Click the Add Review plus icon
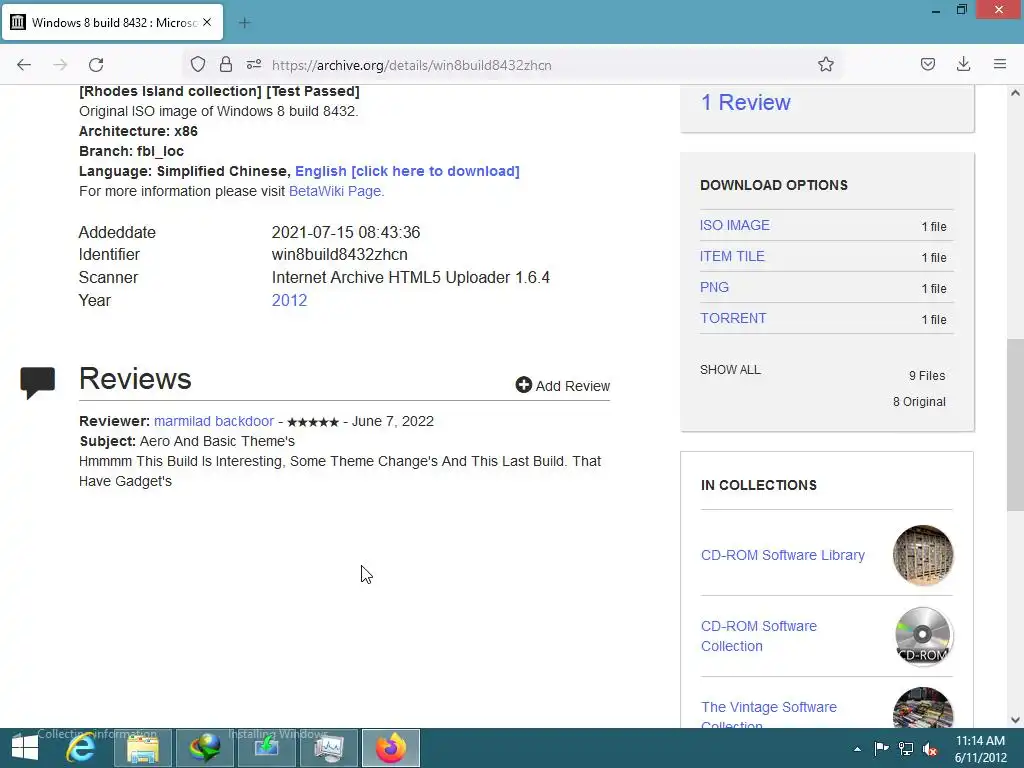The height and width of the screenshot is (768, 1024). coord(524,385)
